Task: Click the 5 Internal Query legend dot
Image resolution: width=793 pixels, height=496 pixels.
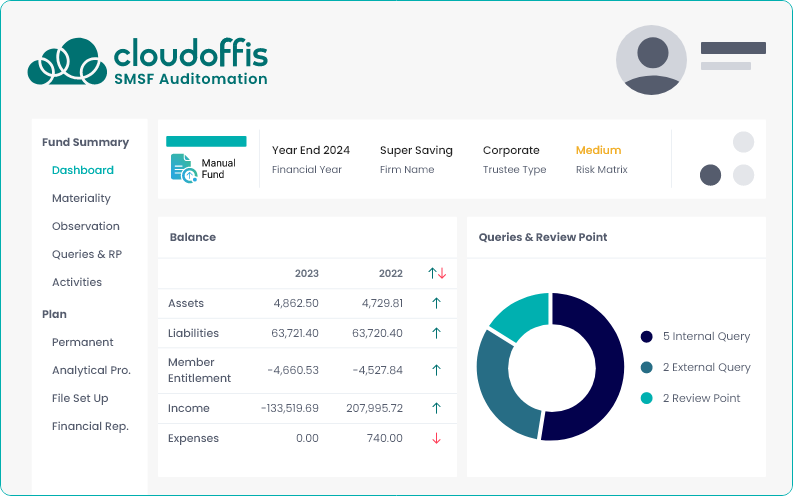Action: (x=647, y=337)
